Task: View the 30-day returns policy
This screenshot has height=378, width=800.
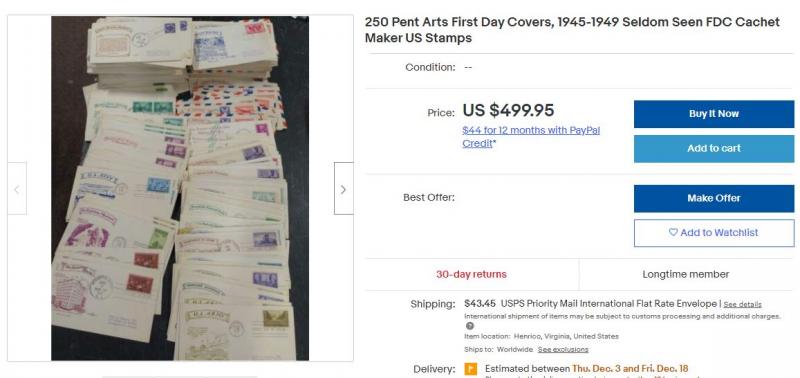Action: [471, 274]
